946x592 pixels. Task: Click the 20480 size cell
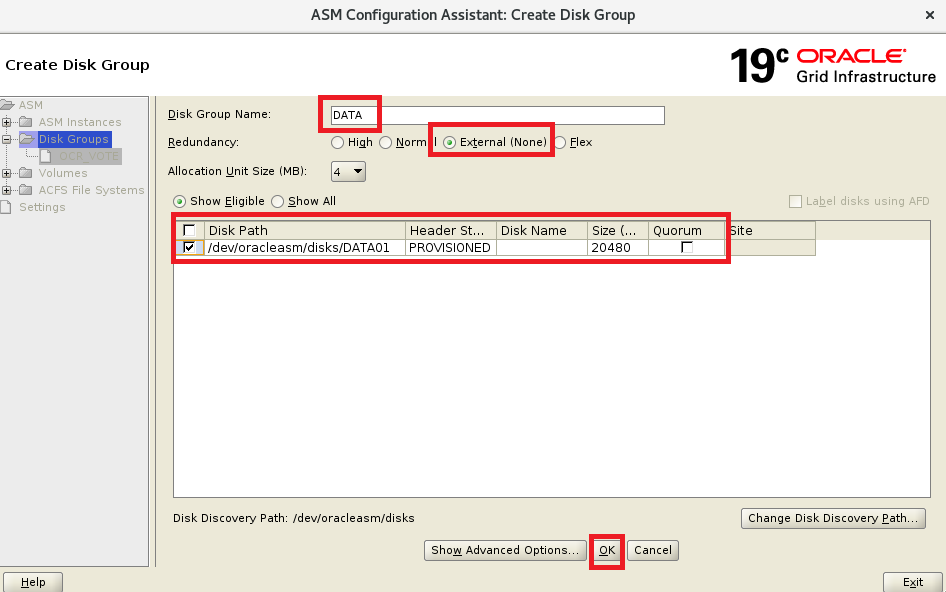[618, 247]
